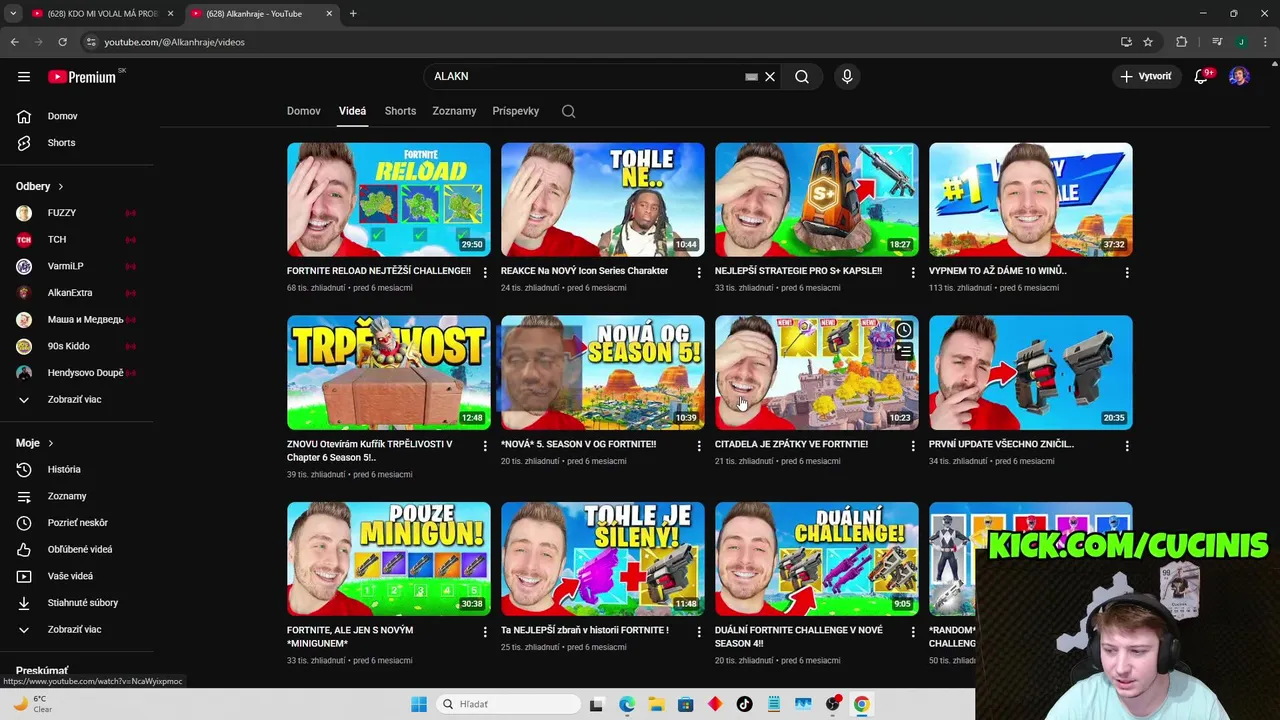
Task: Open options for NEJLEPŠÍ STRATEGIE video
Action: pyautogui.click(x=913, y=272)
